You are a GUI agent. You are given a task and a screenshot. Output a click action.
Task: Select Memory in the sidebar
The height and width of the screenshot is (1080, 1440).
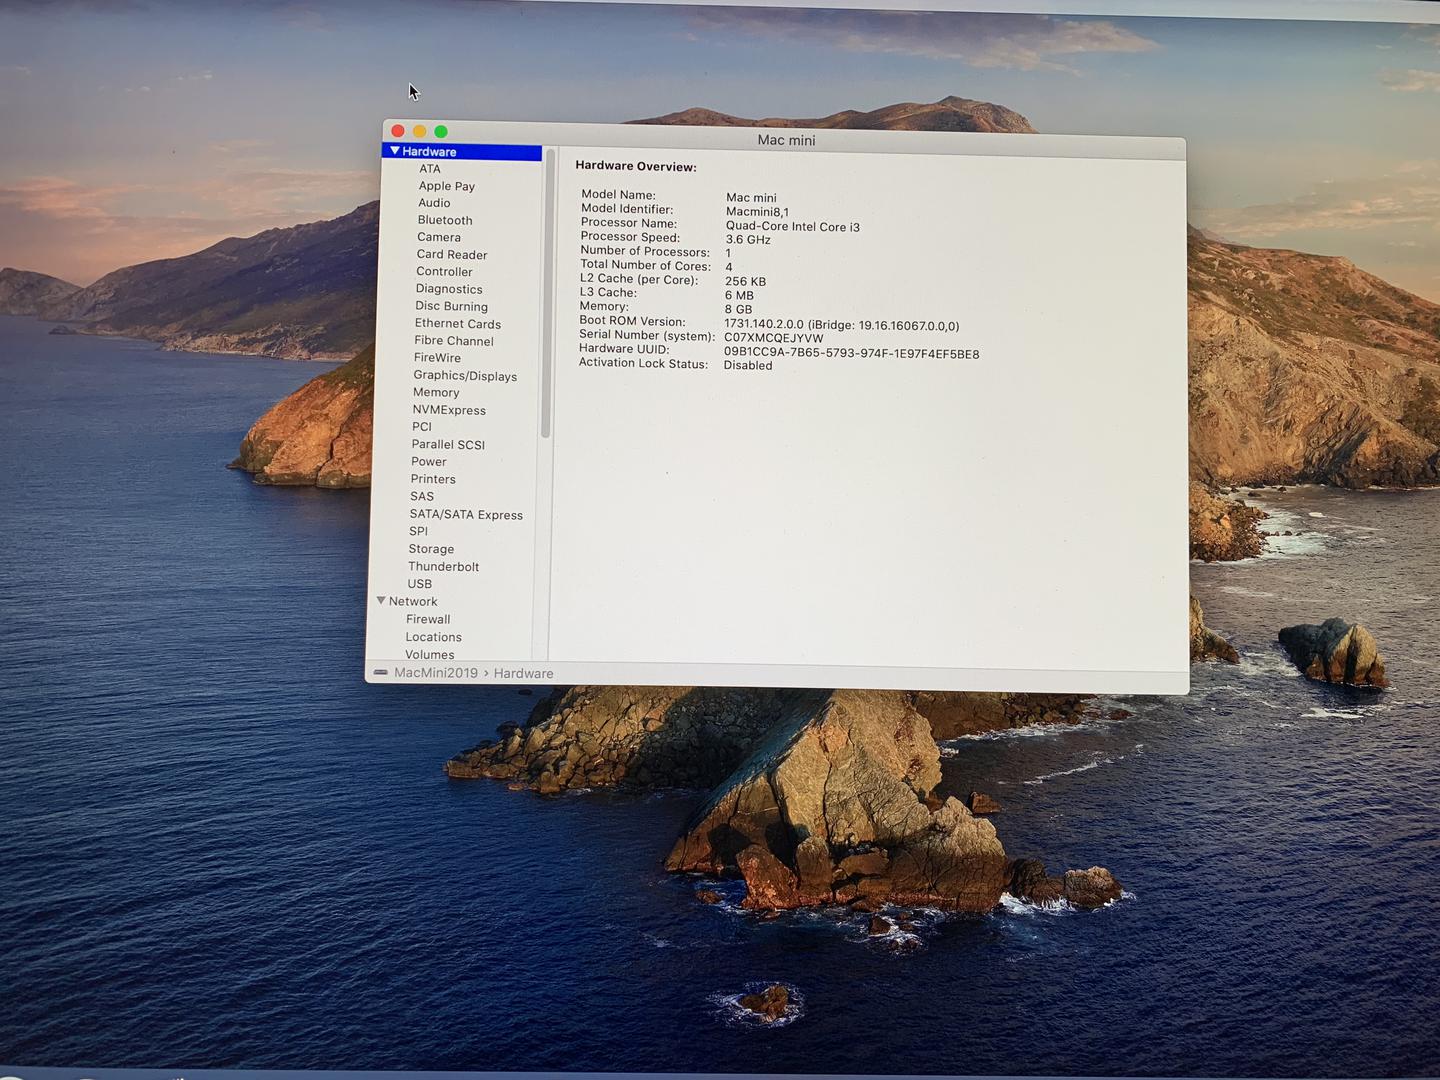pyautogui.click(x=436, y=393)
